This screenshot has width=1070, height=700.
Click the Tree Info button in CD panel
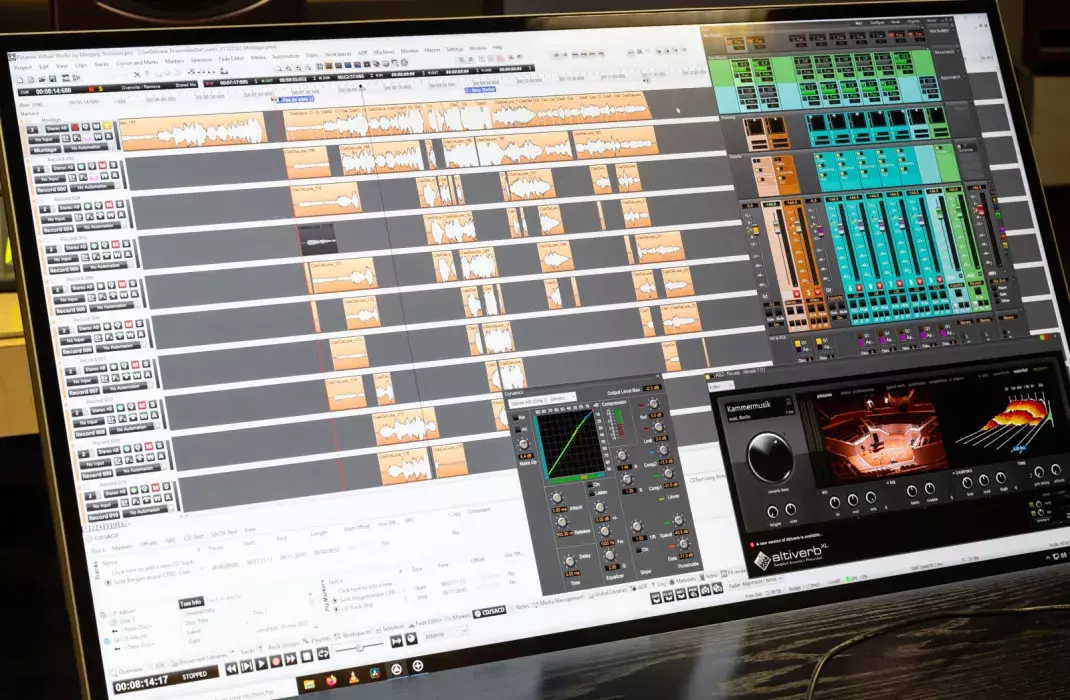190,602
